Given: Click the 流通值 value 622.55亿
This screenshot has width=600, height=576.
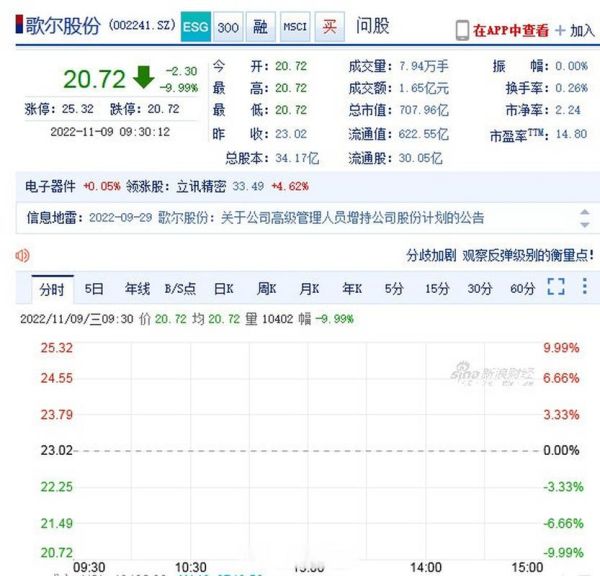Looking at the screenshot, I should point(424,134).
